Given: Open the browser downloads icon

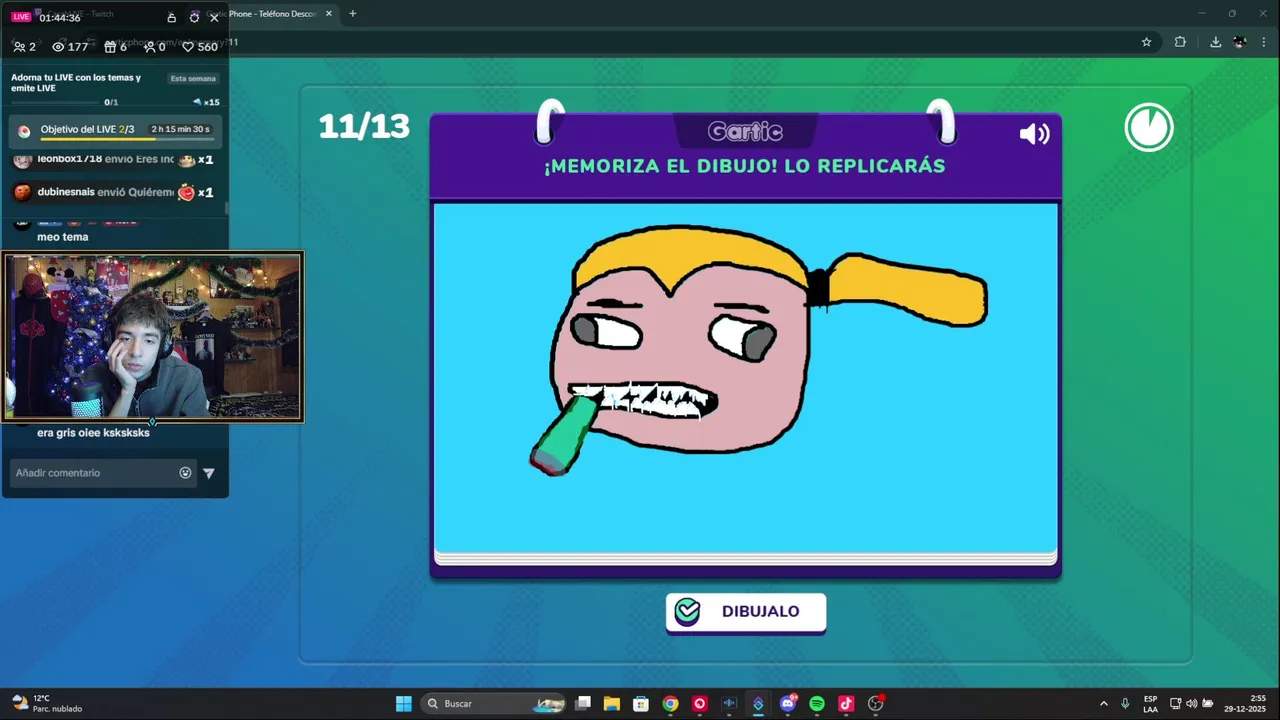Looking at the screenshot, I should (x=1215, y=42).
